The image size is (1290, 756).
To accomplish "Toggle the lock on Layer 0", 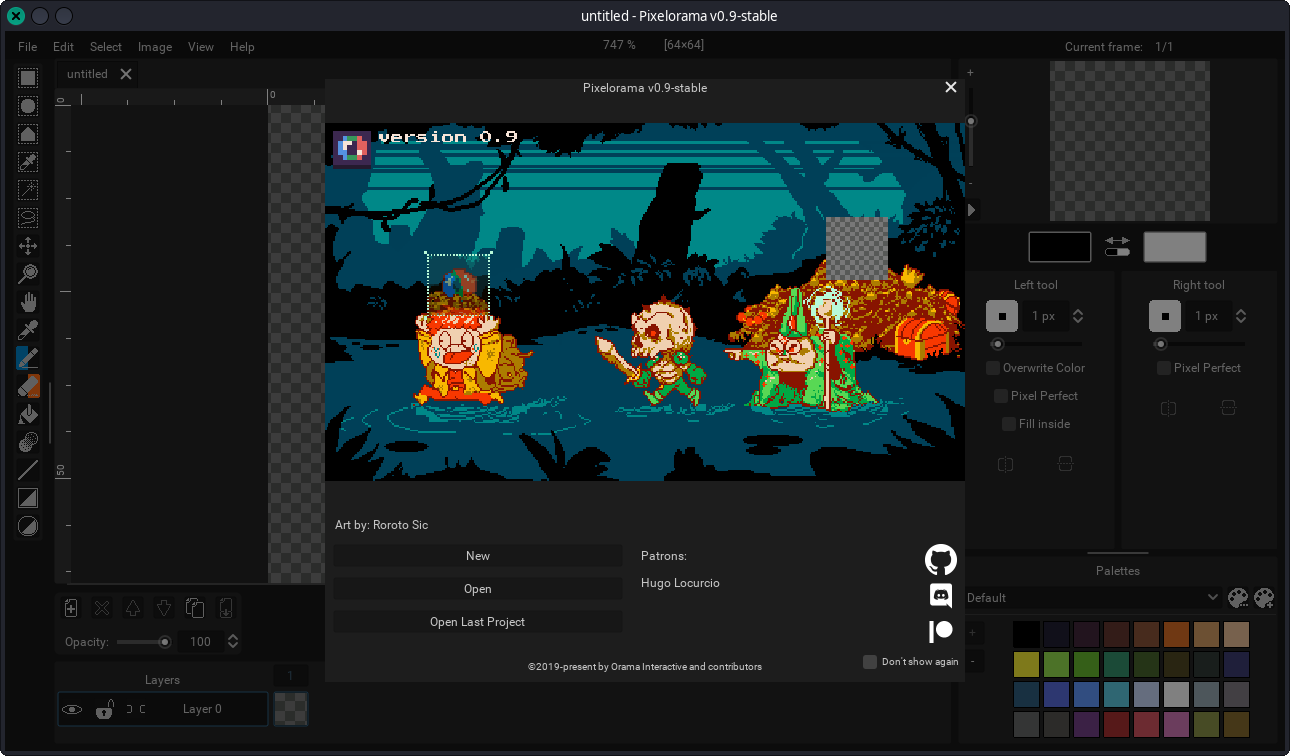I will coord(104,709).
